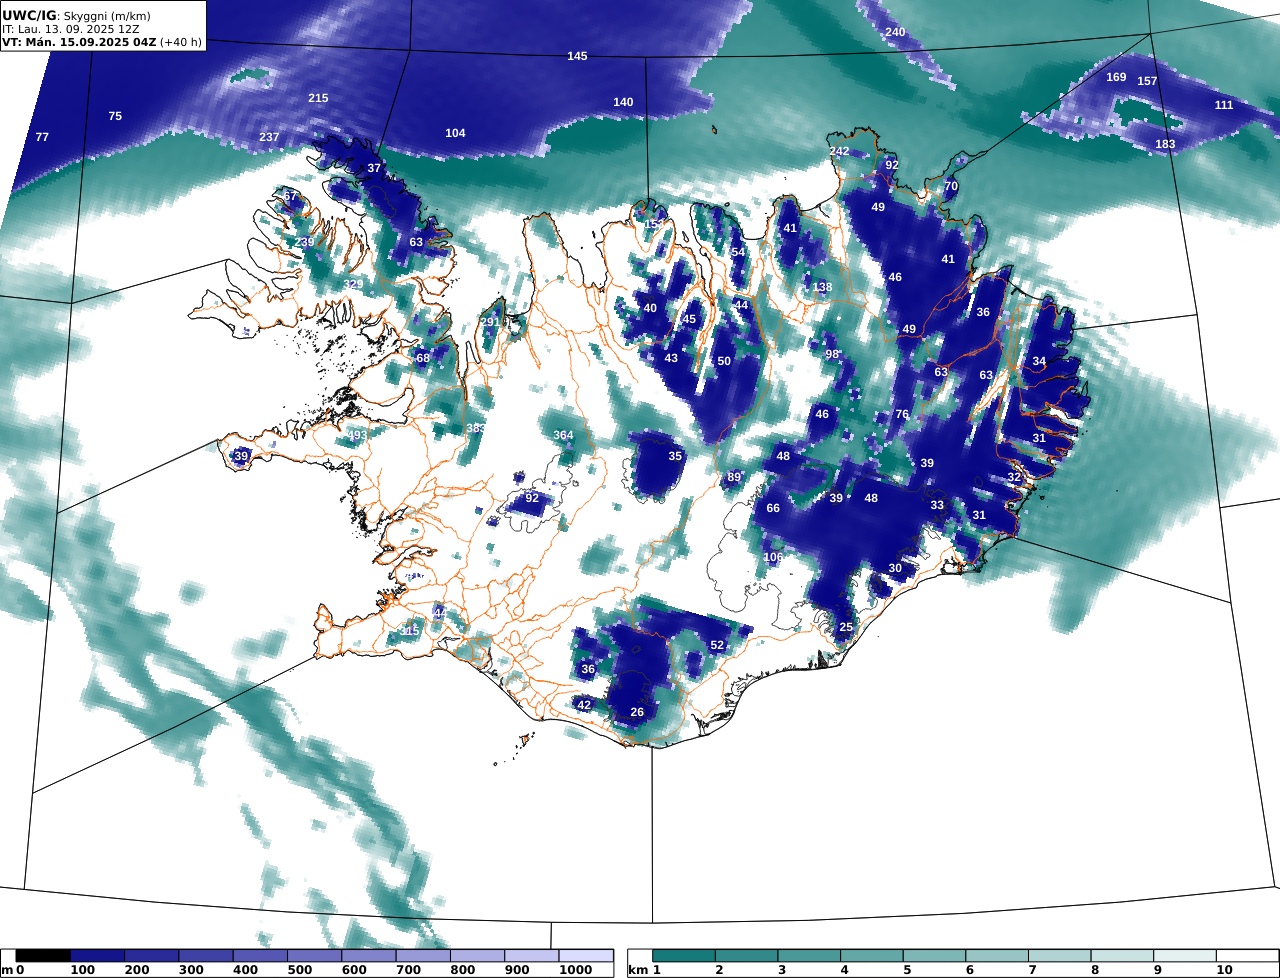Click the visibility value 140

(623, 102)
